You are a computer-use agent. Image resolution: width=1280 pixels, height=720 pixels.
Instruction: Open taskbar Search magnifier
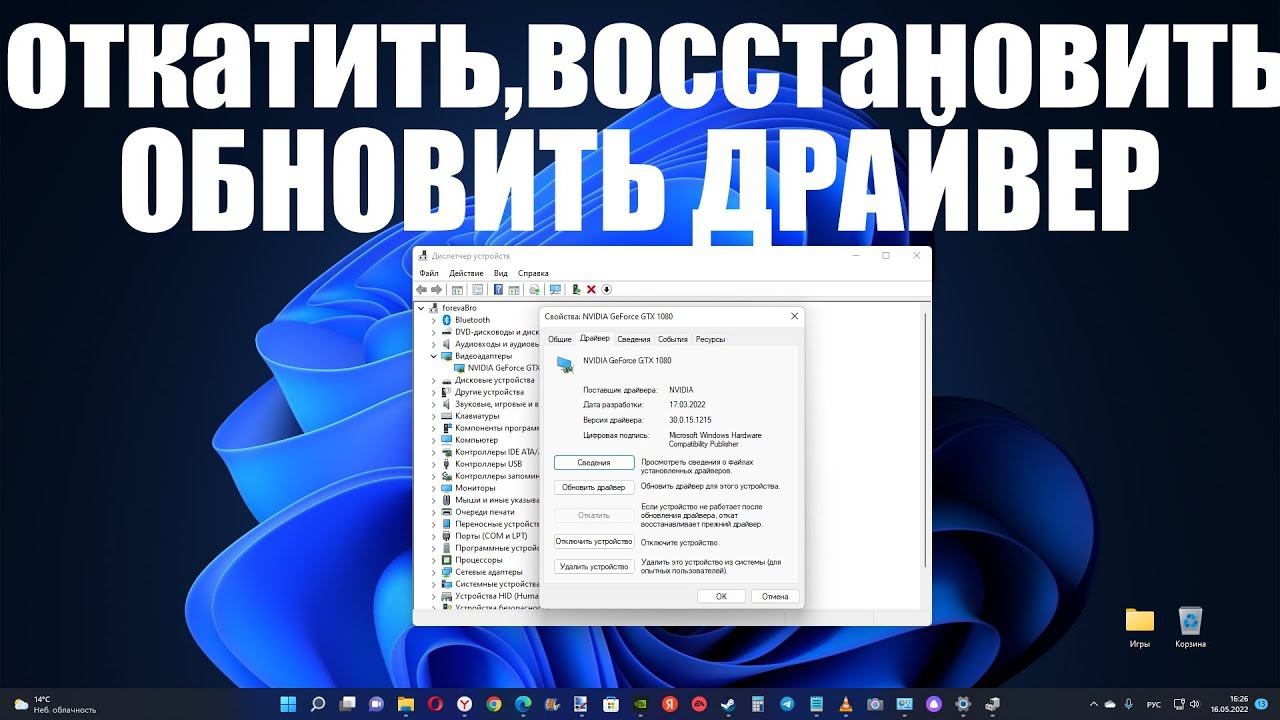pos(318,704)
